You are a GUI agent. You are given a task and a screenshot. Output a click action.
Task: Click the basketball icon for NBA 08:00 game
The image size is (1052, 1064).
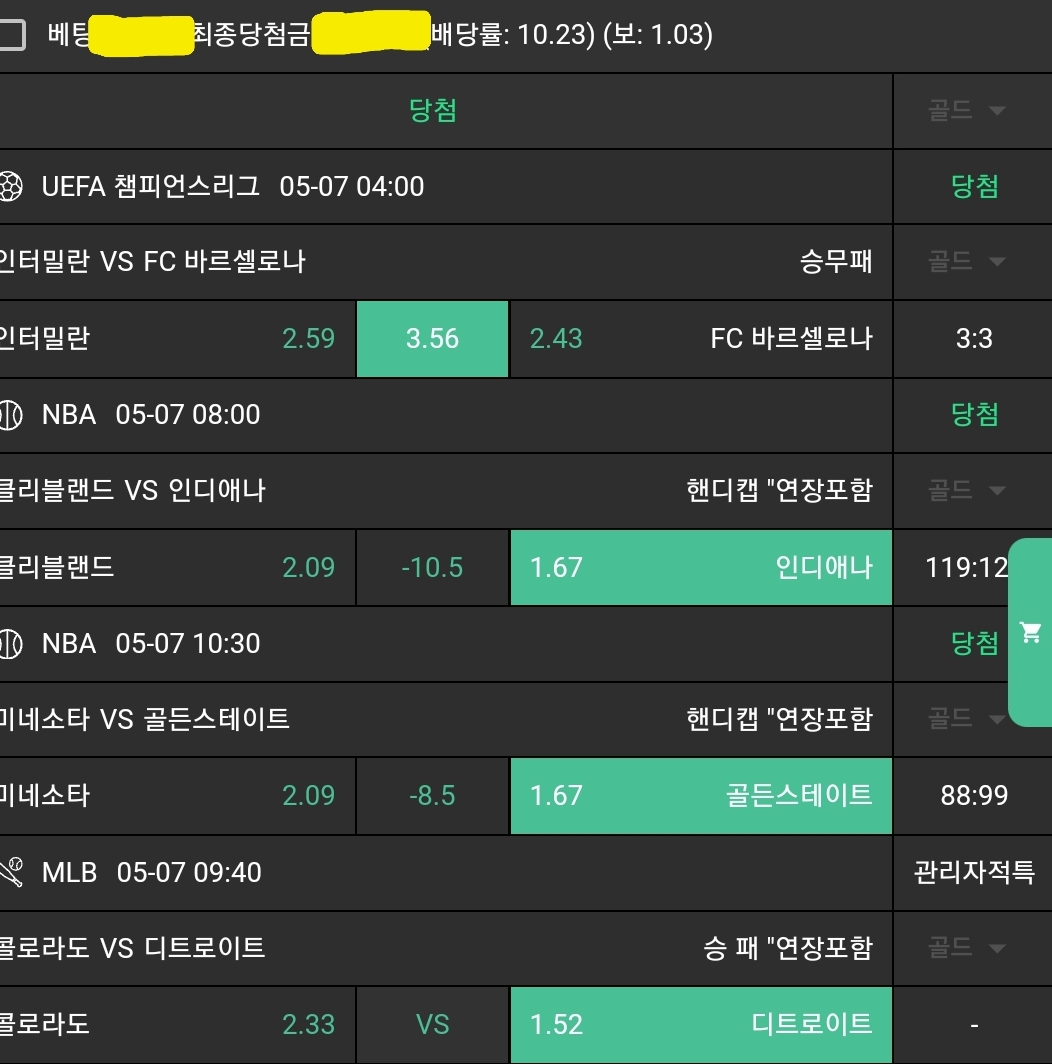pos(10,415)
